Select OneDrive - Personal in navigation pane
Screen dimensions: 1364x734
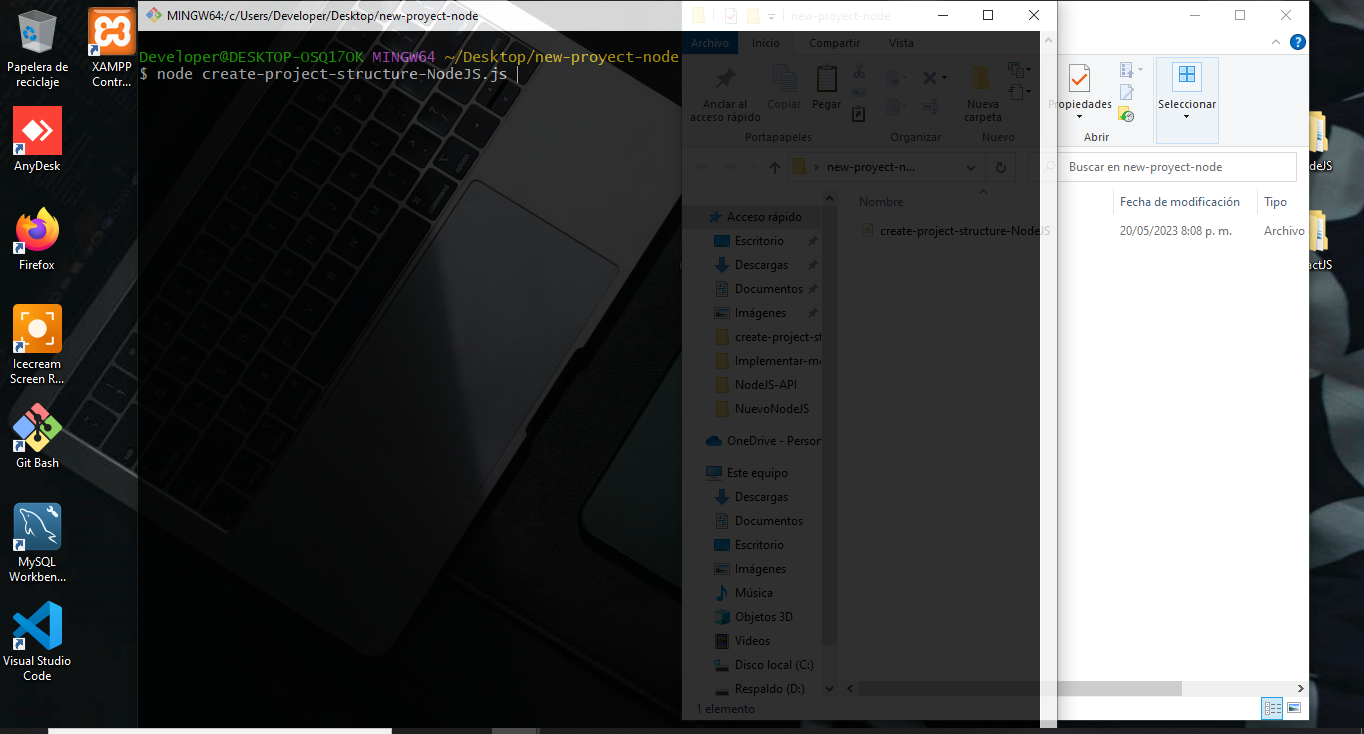click(765, 441)
